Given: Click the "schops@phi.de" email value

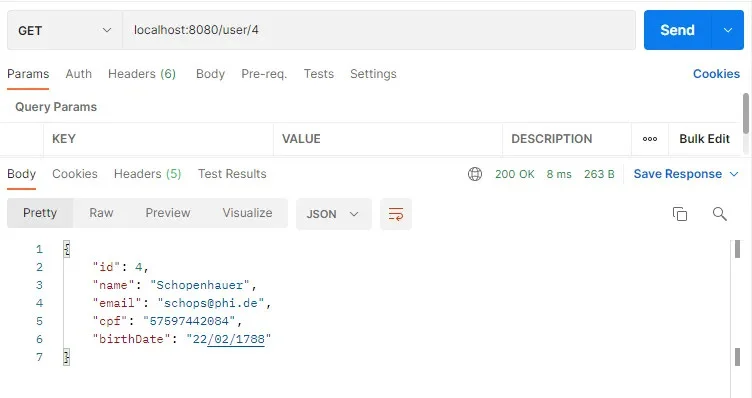Looking at the screenshot, I should pos(211,303).
